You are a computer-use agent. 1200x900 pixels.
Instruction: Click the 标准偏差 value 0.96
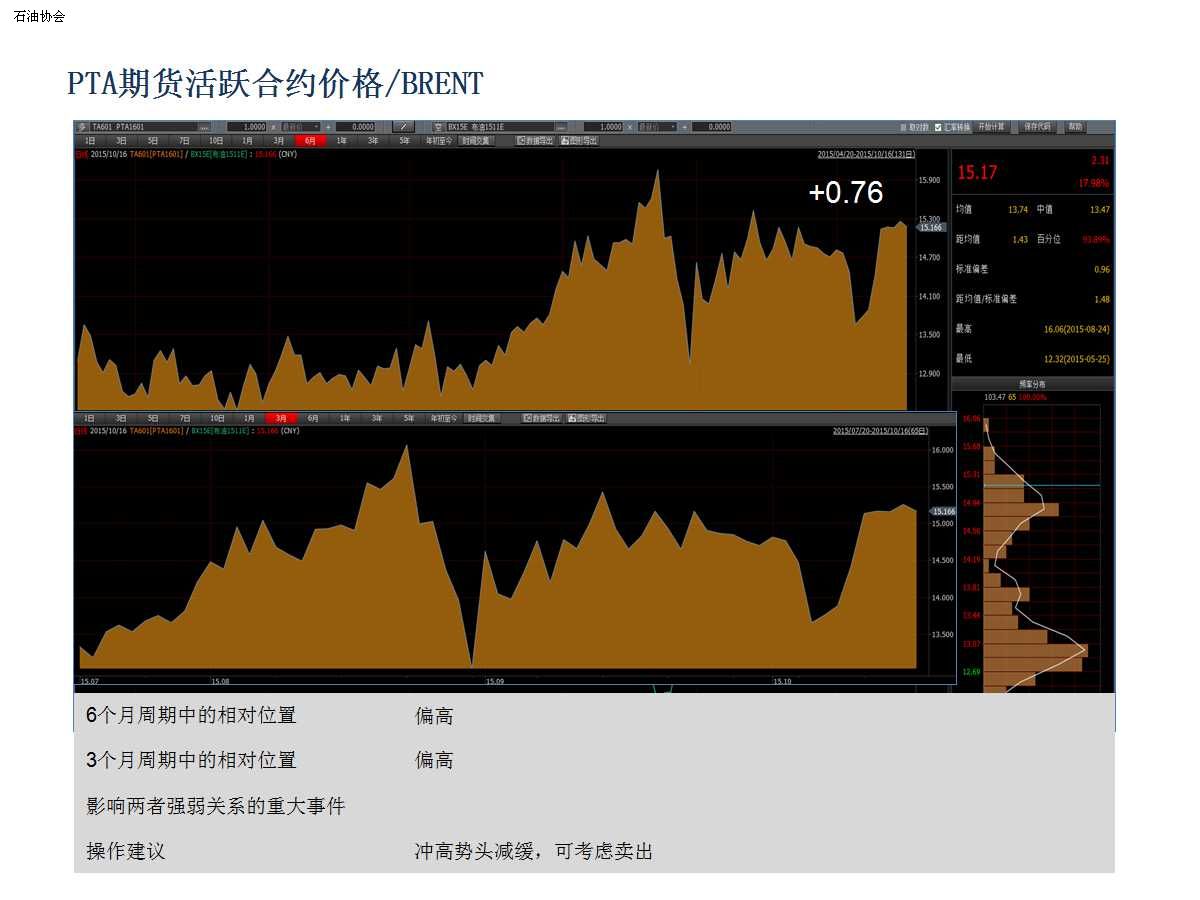click(1102, 269)
